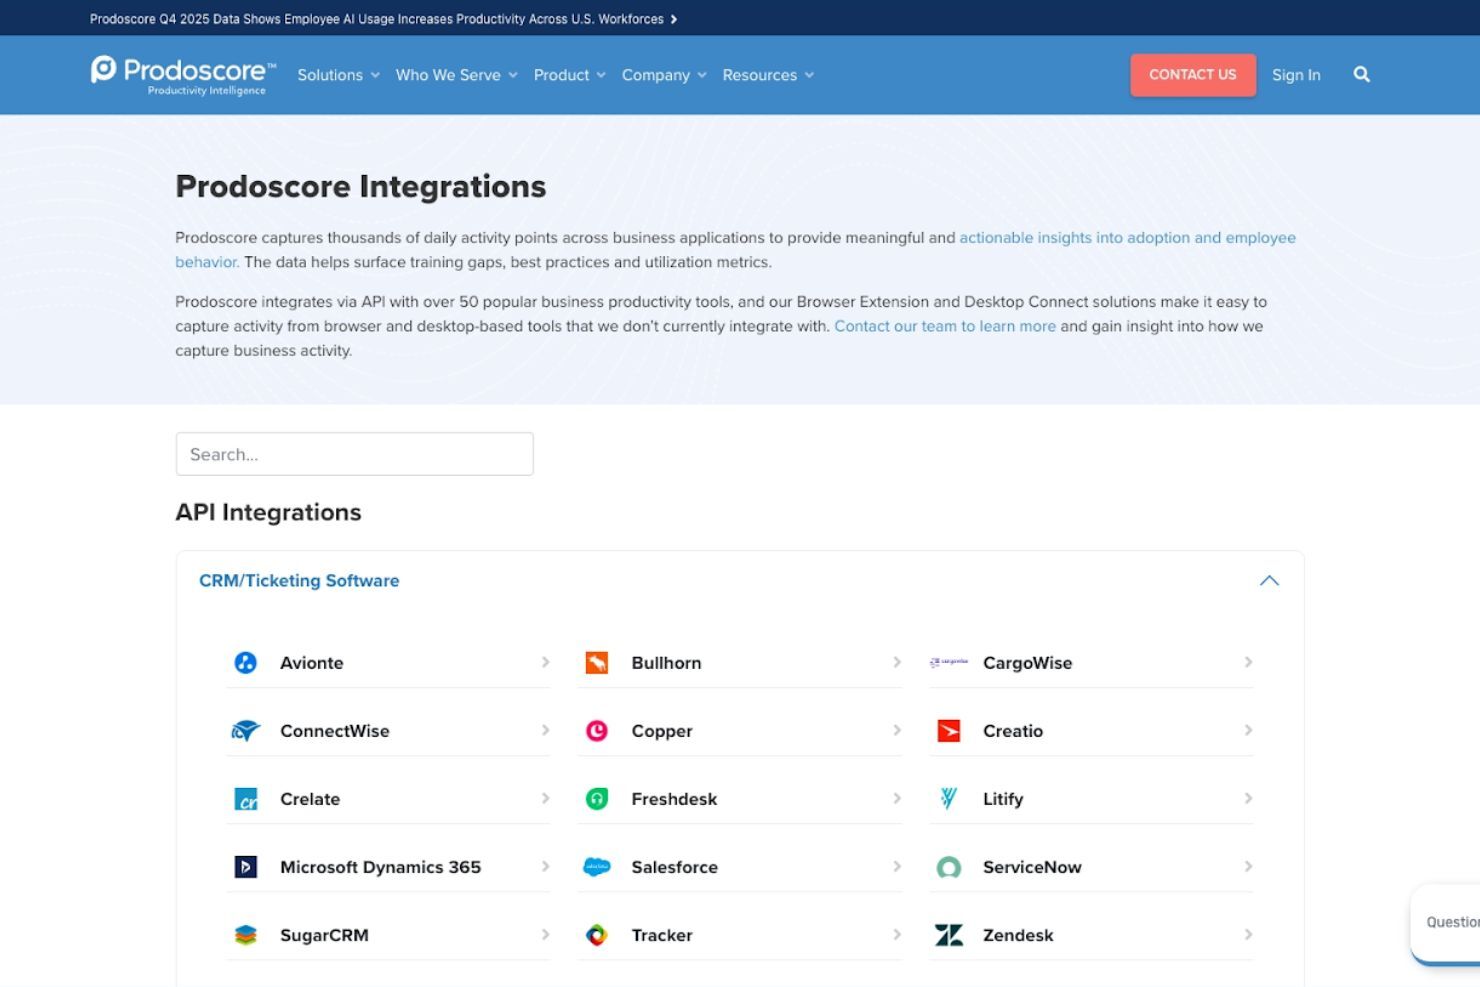Select the Zendesk logo icon
This screenshot has height=987, width=1480.
948,935
